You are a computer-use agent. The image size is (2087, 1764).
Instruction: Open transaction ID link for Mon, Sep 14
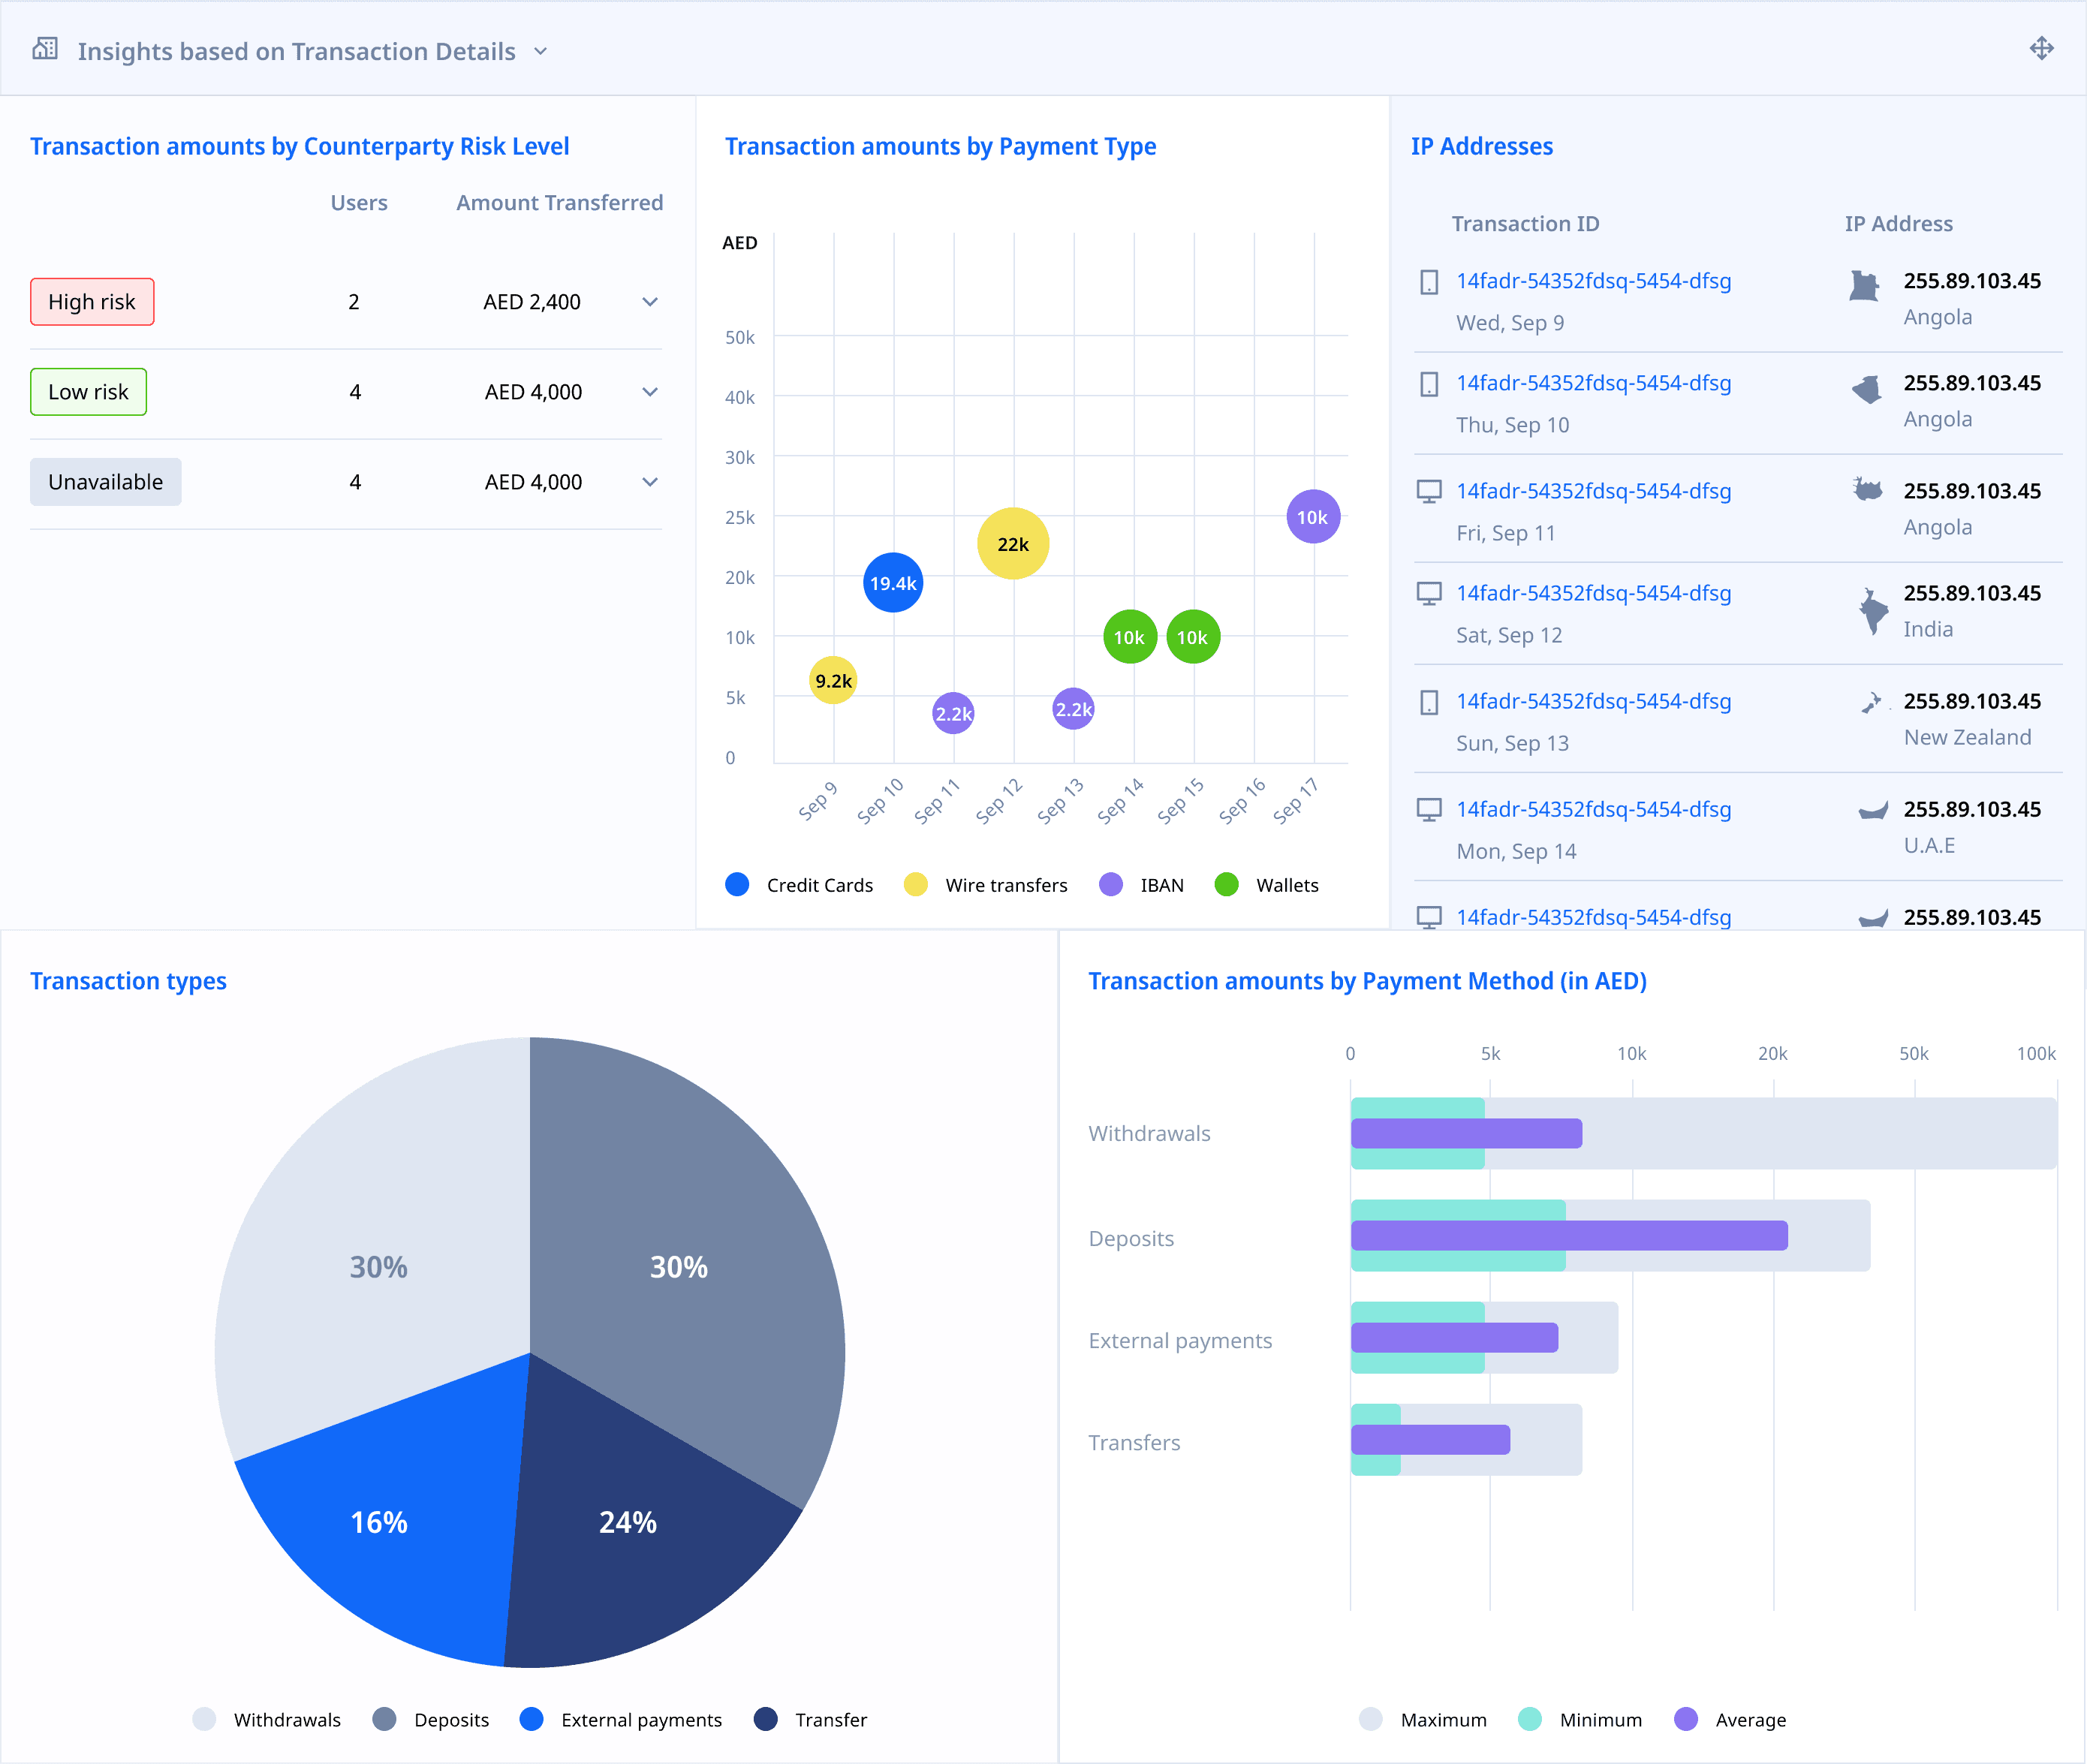[1593, 809]
